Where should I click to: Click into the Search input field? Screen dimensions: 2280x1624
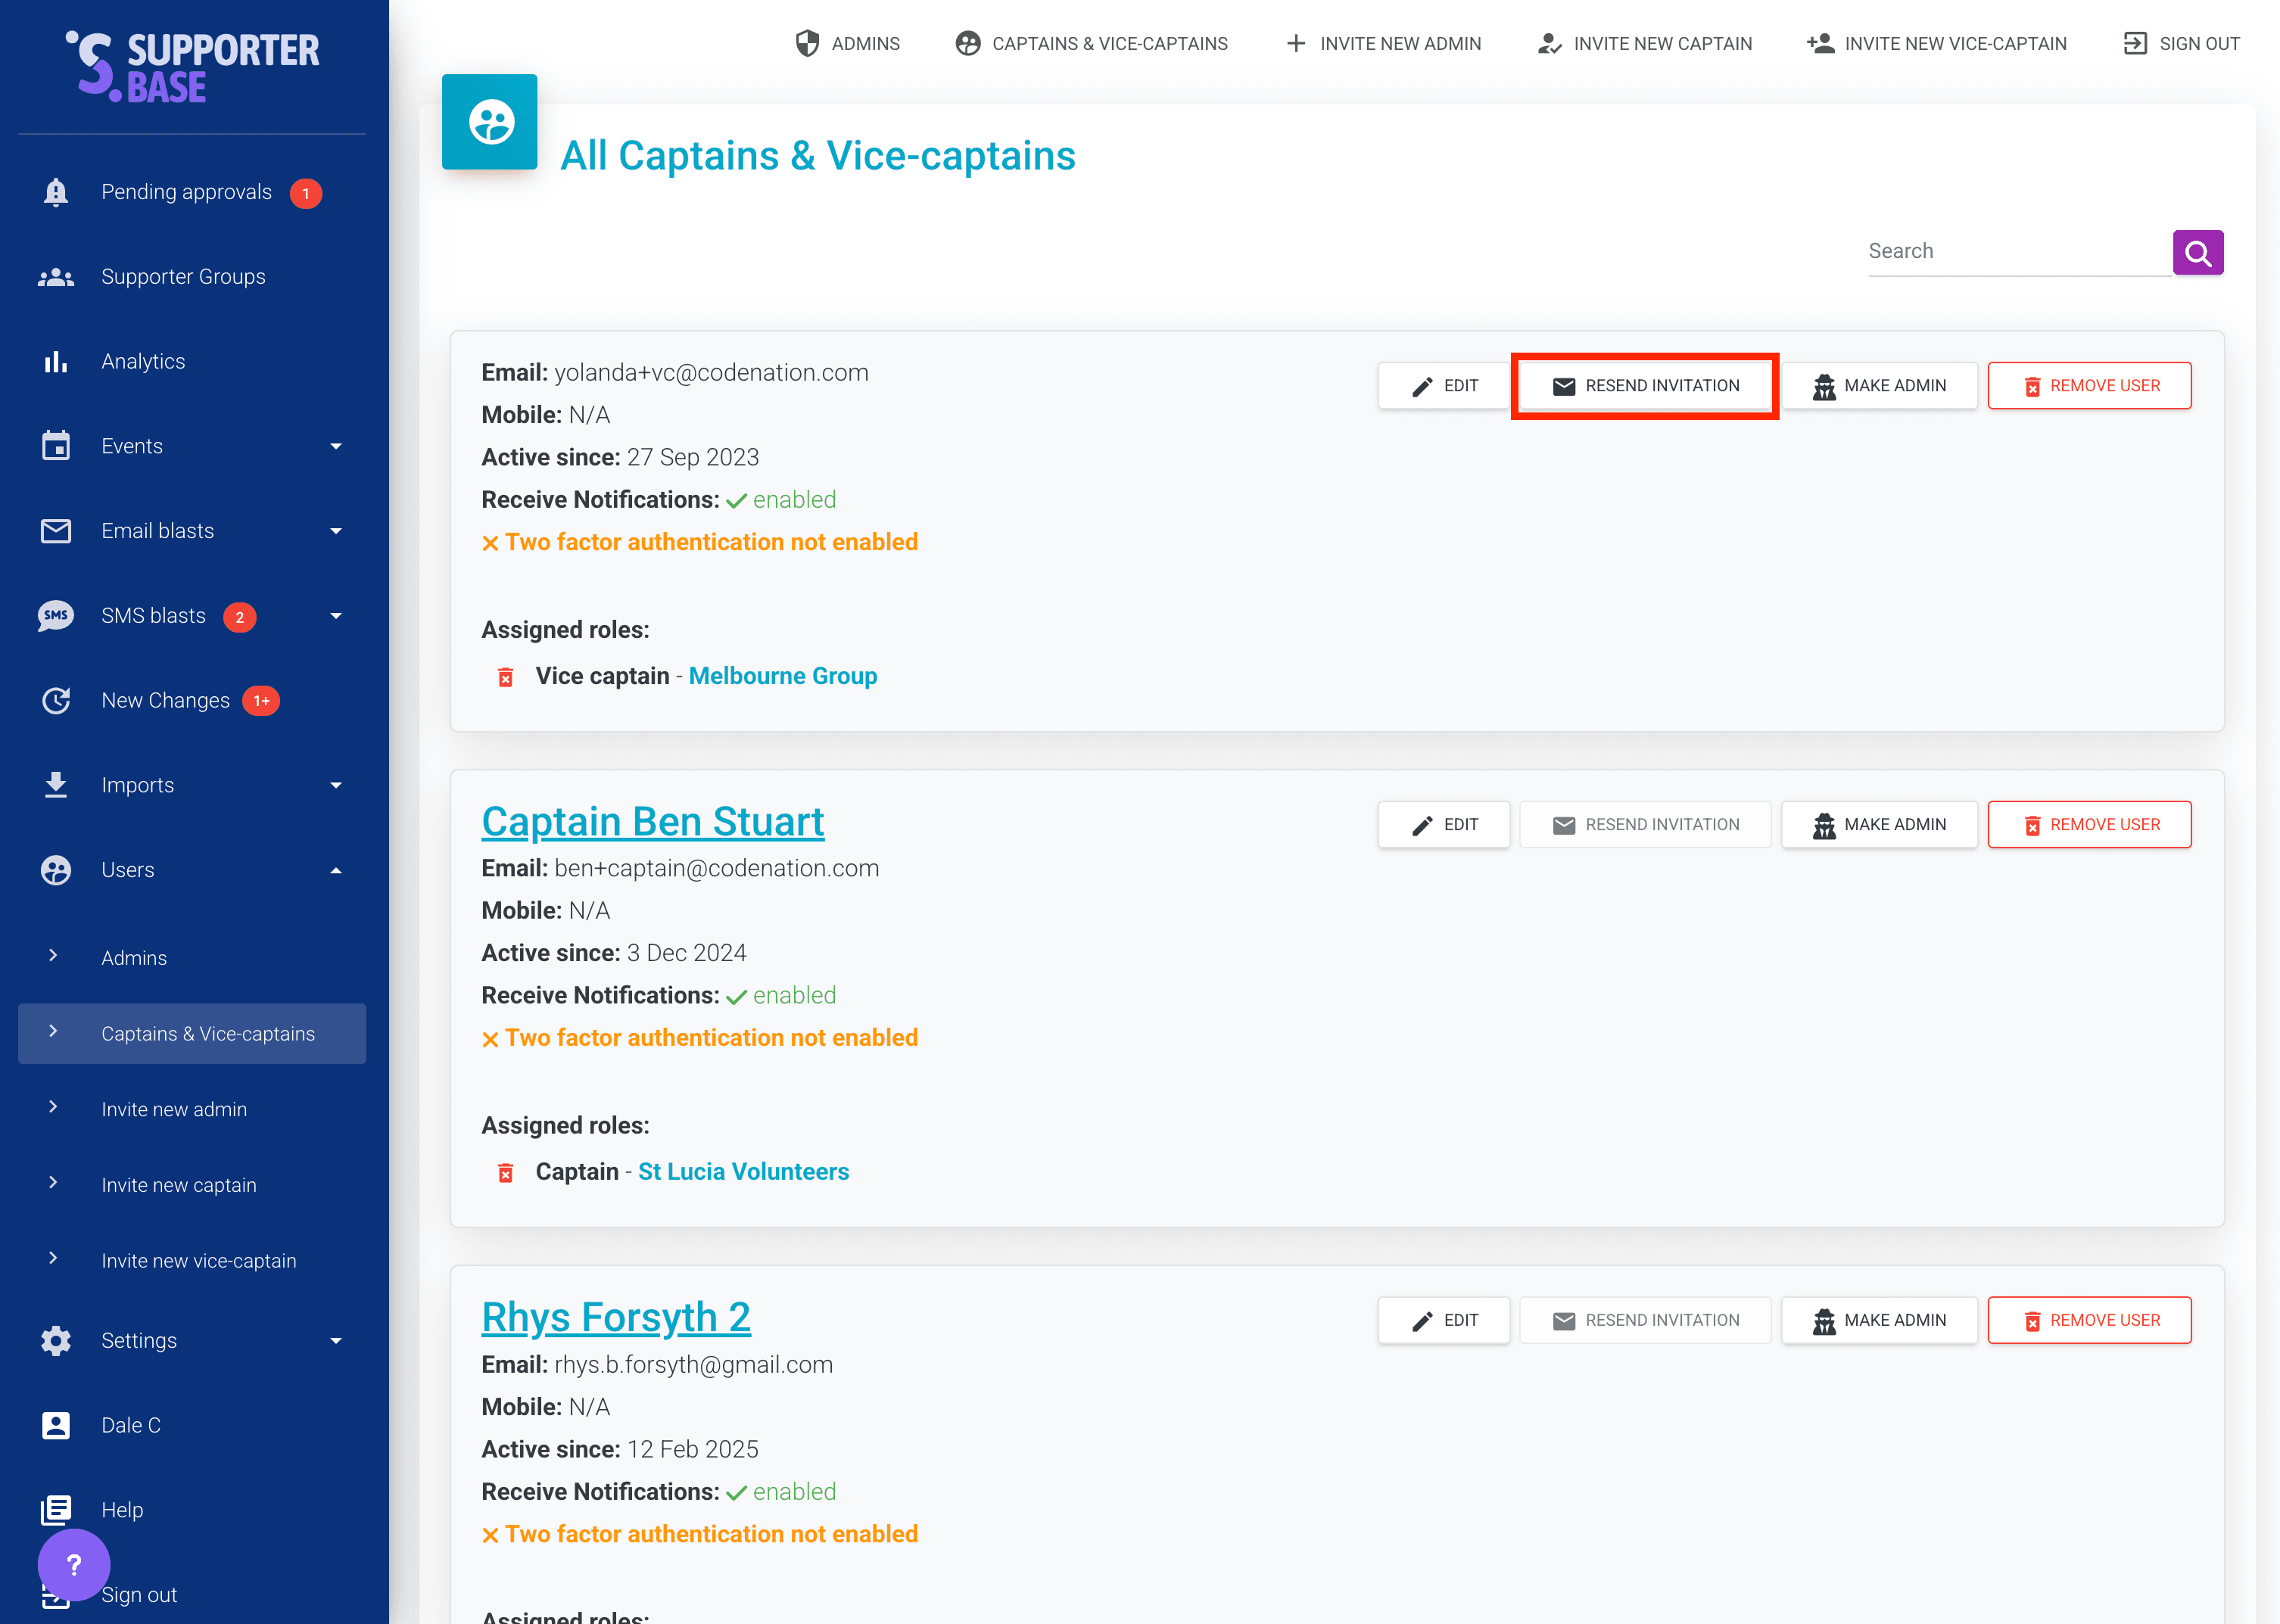coord(2015,251)
